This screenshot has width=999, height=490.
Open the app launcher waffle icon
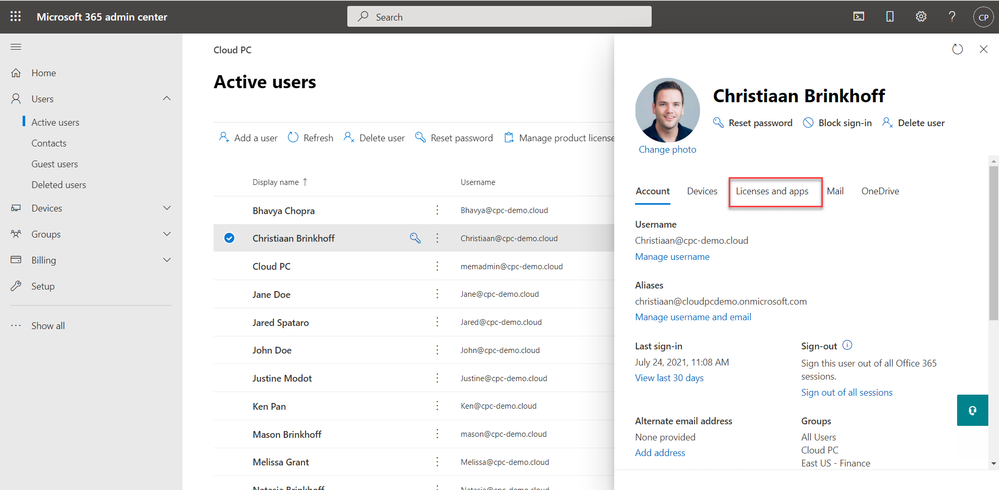15,17
